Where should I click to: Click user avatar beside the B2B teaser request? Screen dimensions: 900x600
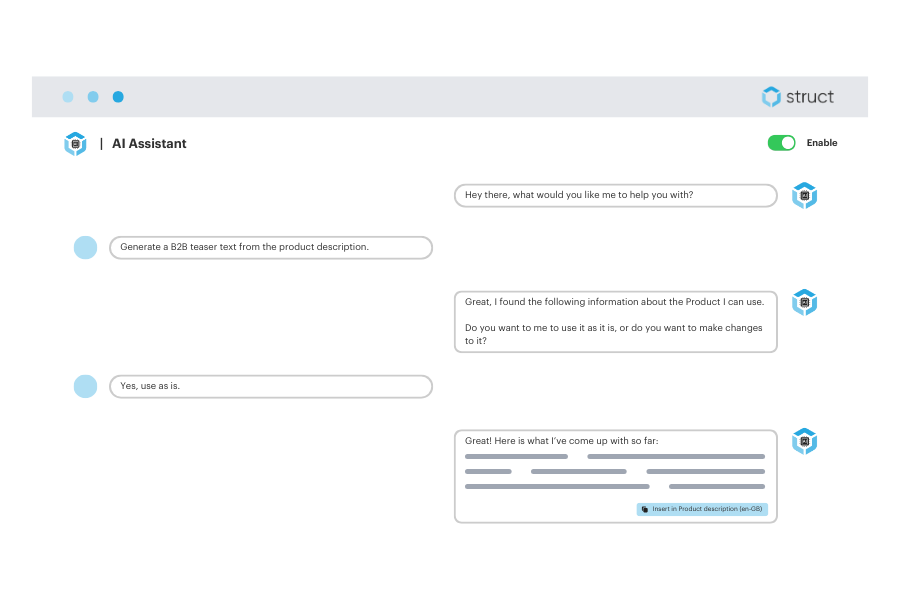86,247
